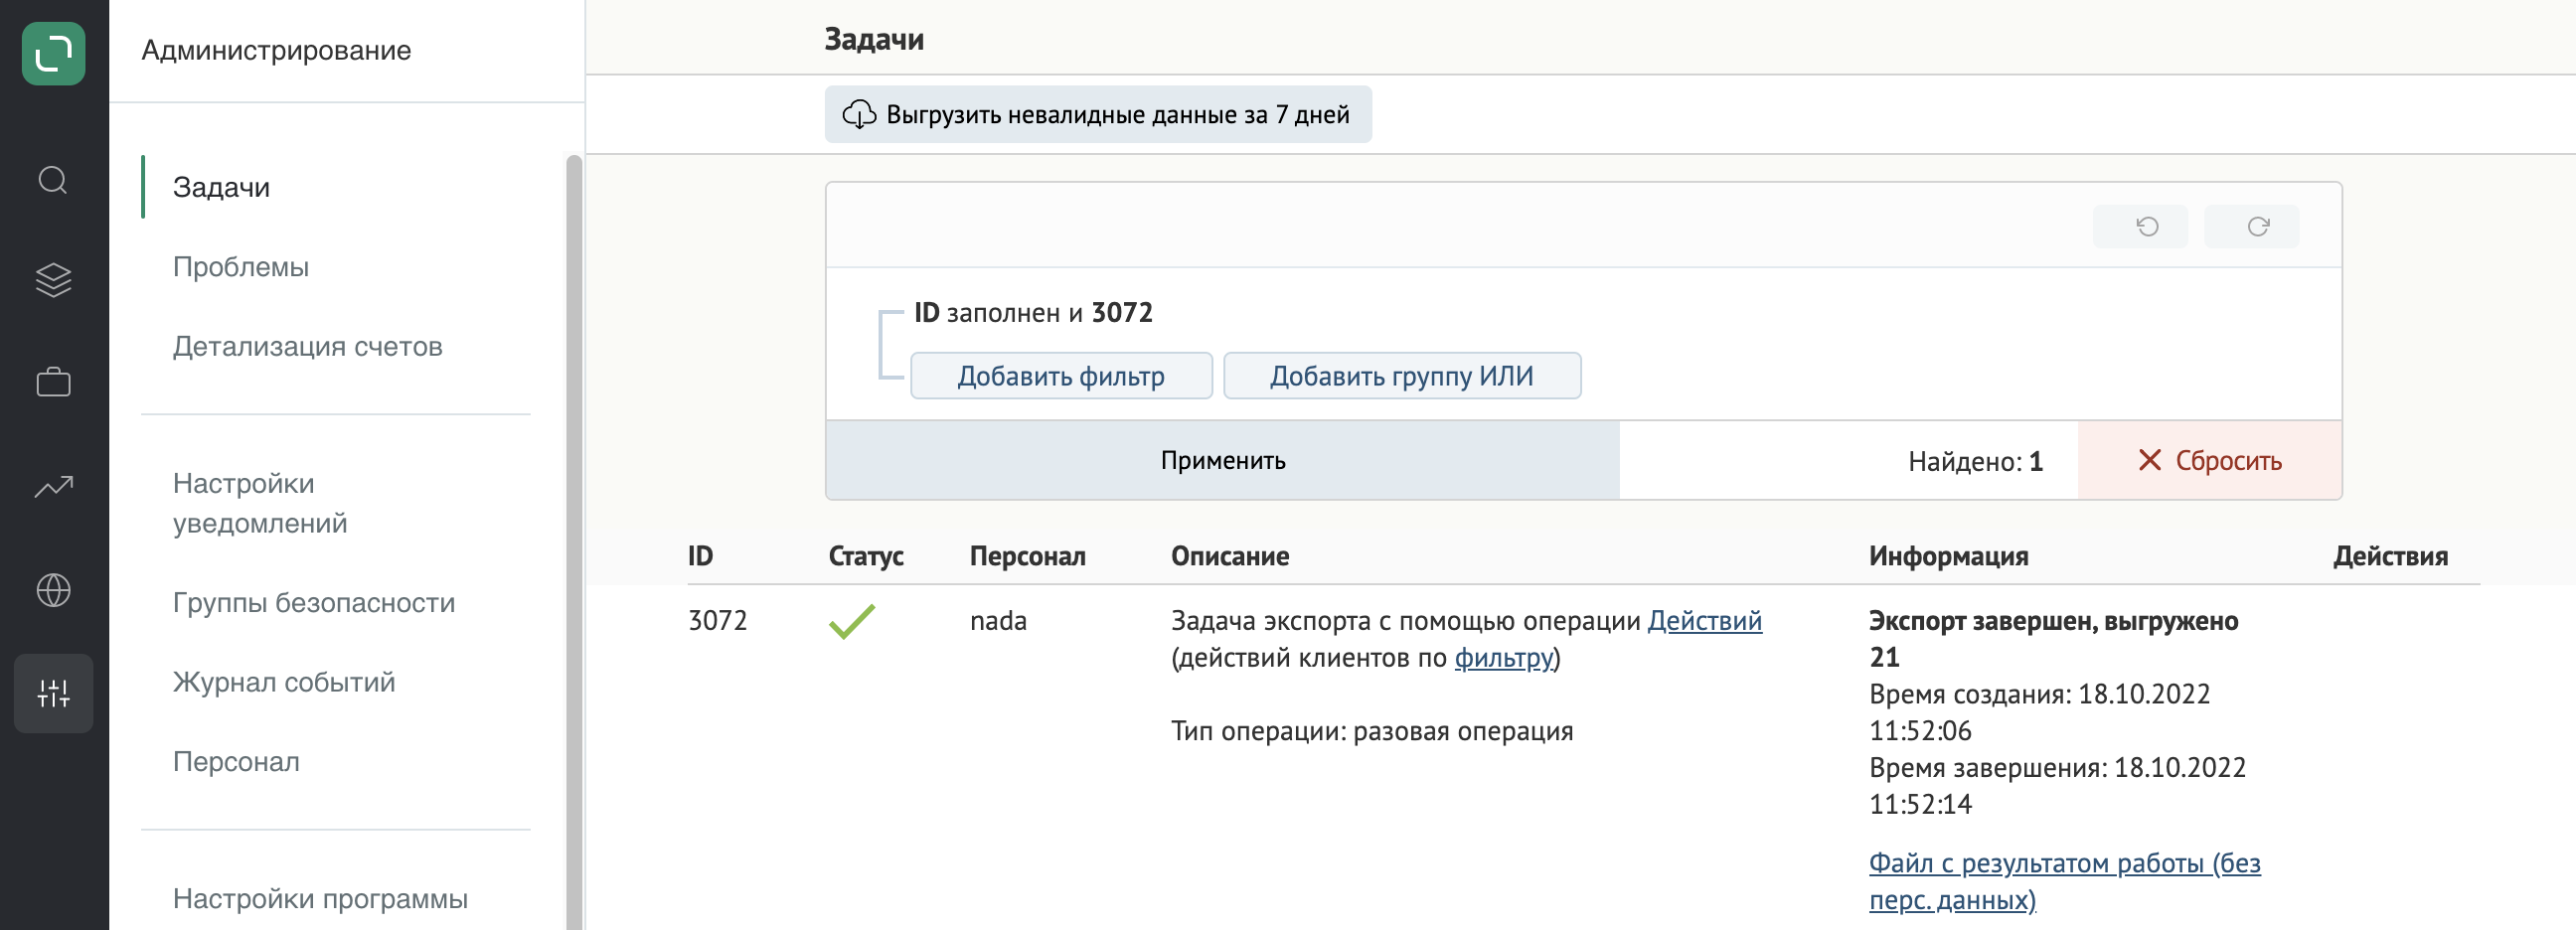Image resolution: width=2576 pixels, height=930 pixels.
Task: Open Файл с результатом работы link
Action: point(2064,881)
